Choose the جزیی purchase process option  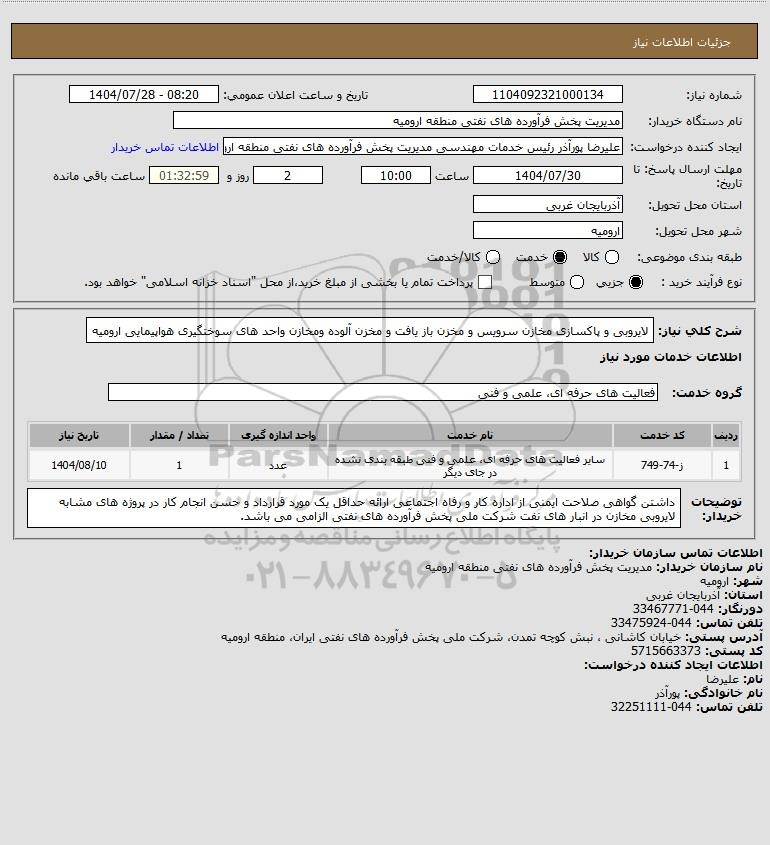tap(636, 282)
